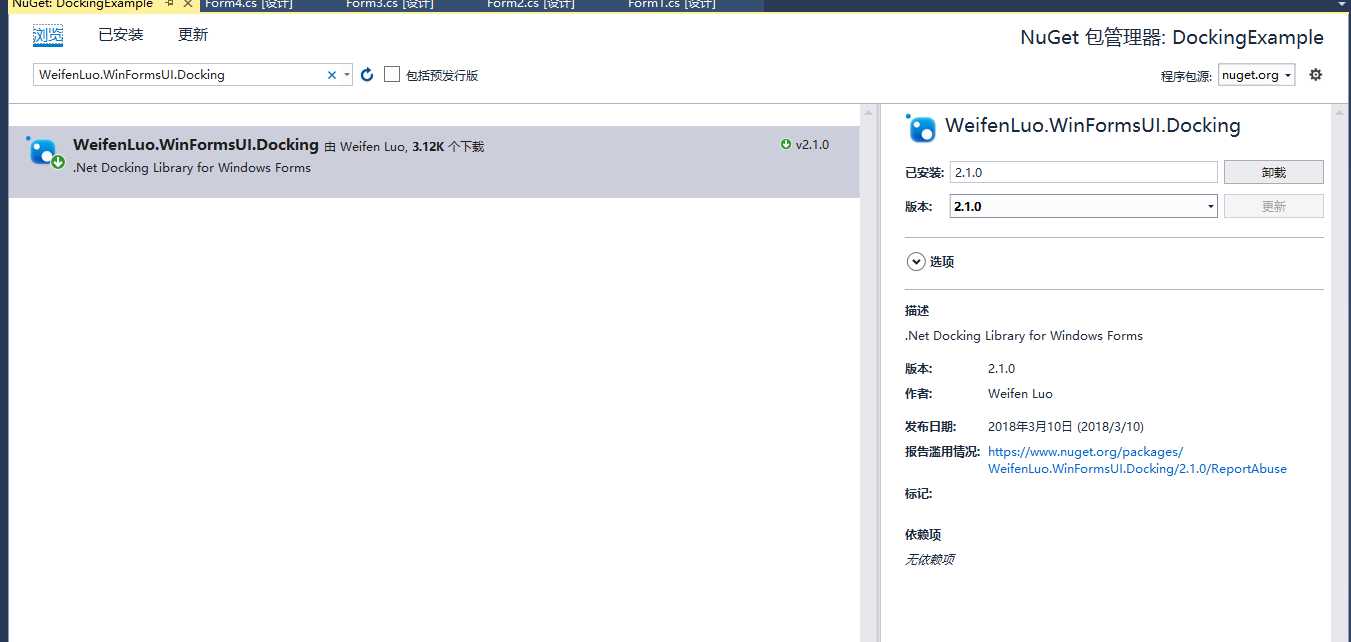Viewport: 1351px width, 642px height.
Task: Click the v2.1.0 installed version indicator
Action: click(805, 145)
